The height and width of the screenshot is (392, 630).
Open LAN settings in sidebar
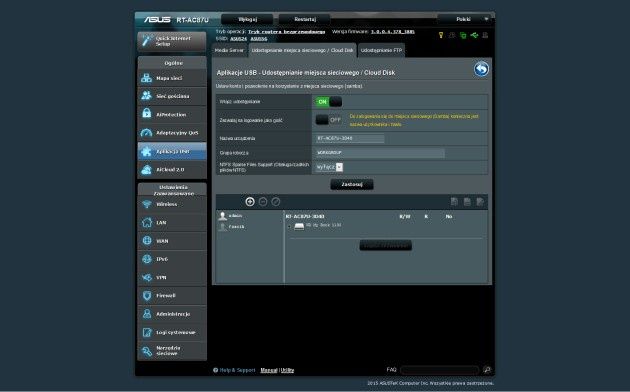(x=172, y=223)
